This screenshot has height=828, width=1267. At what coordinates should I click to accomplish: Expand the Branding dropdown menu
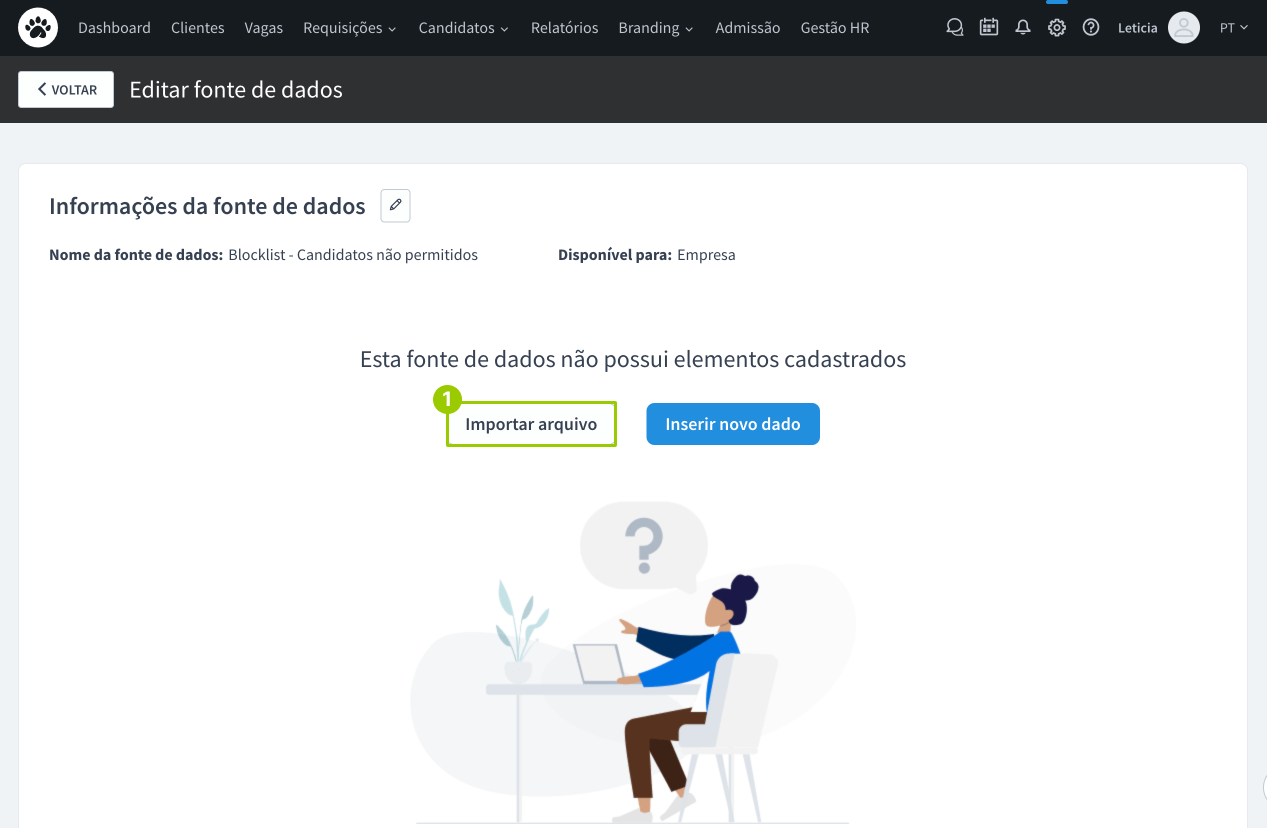656,28
